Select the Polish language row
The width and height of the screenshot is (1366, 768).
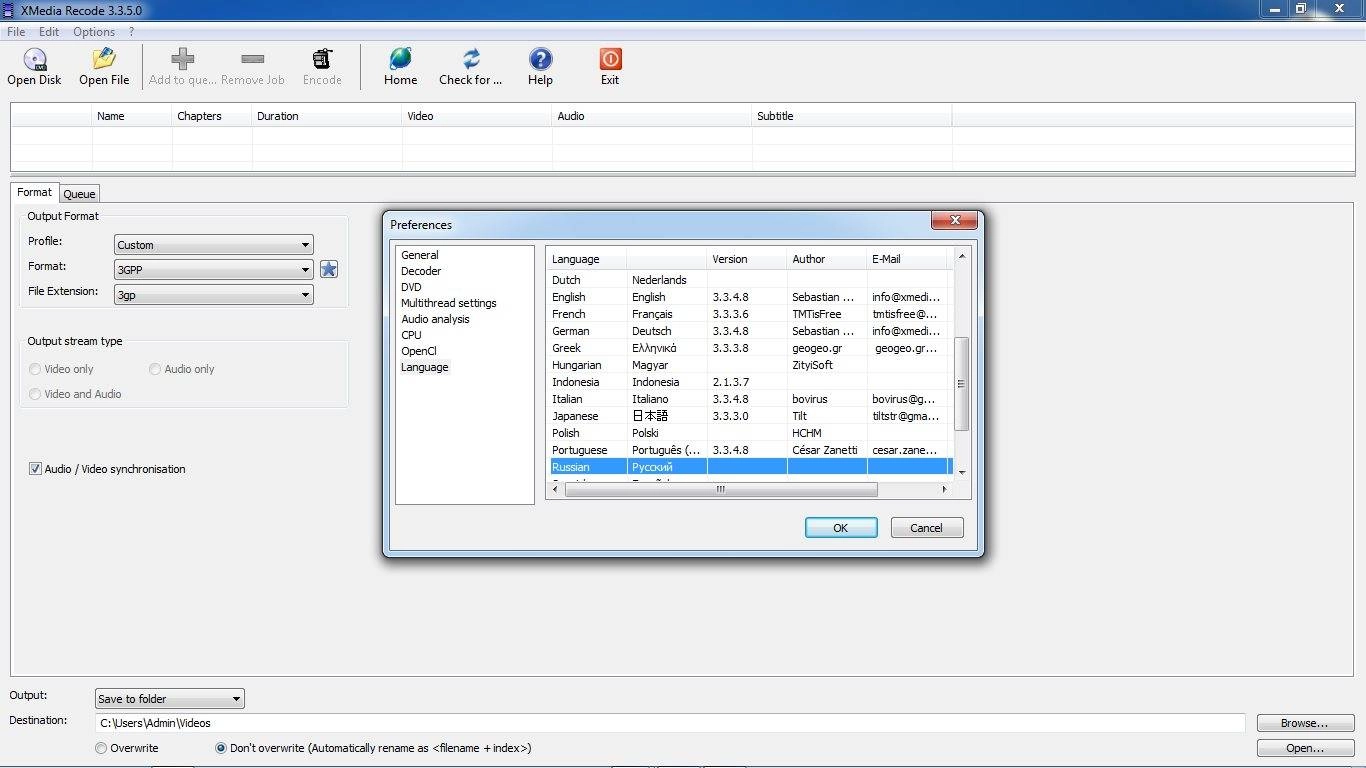click(750, 433)
